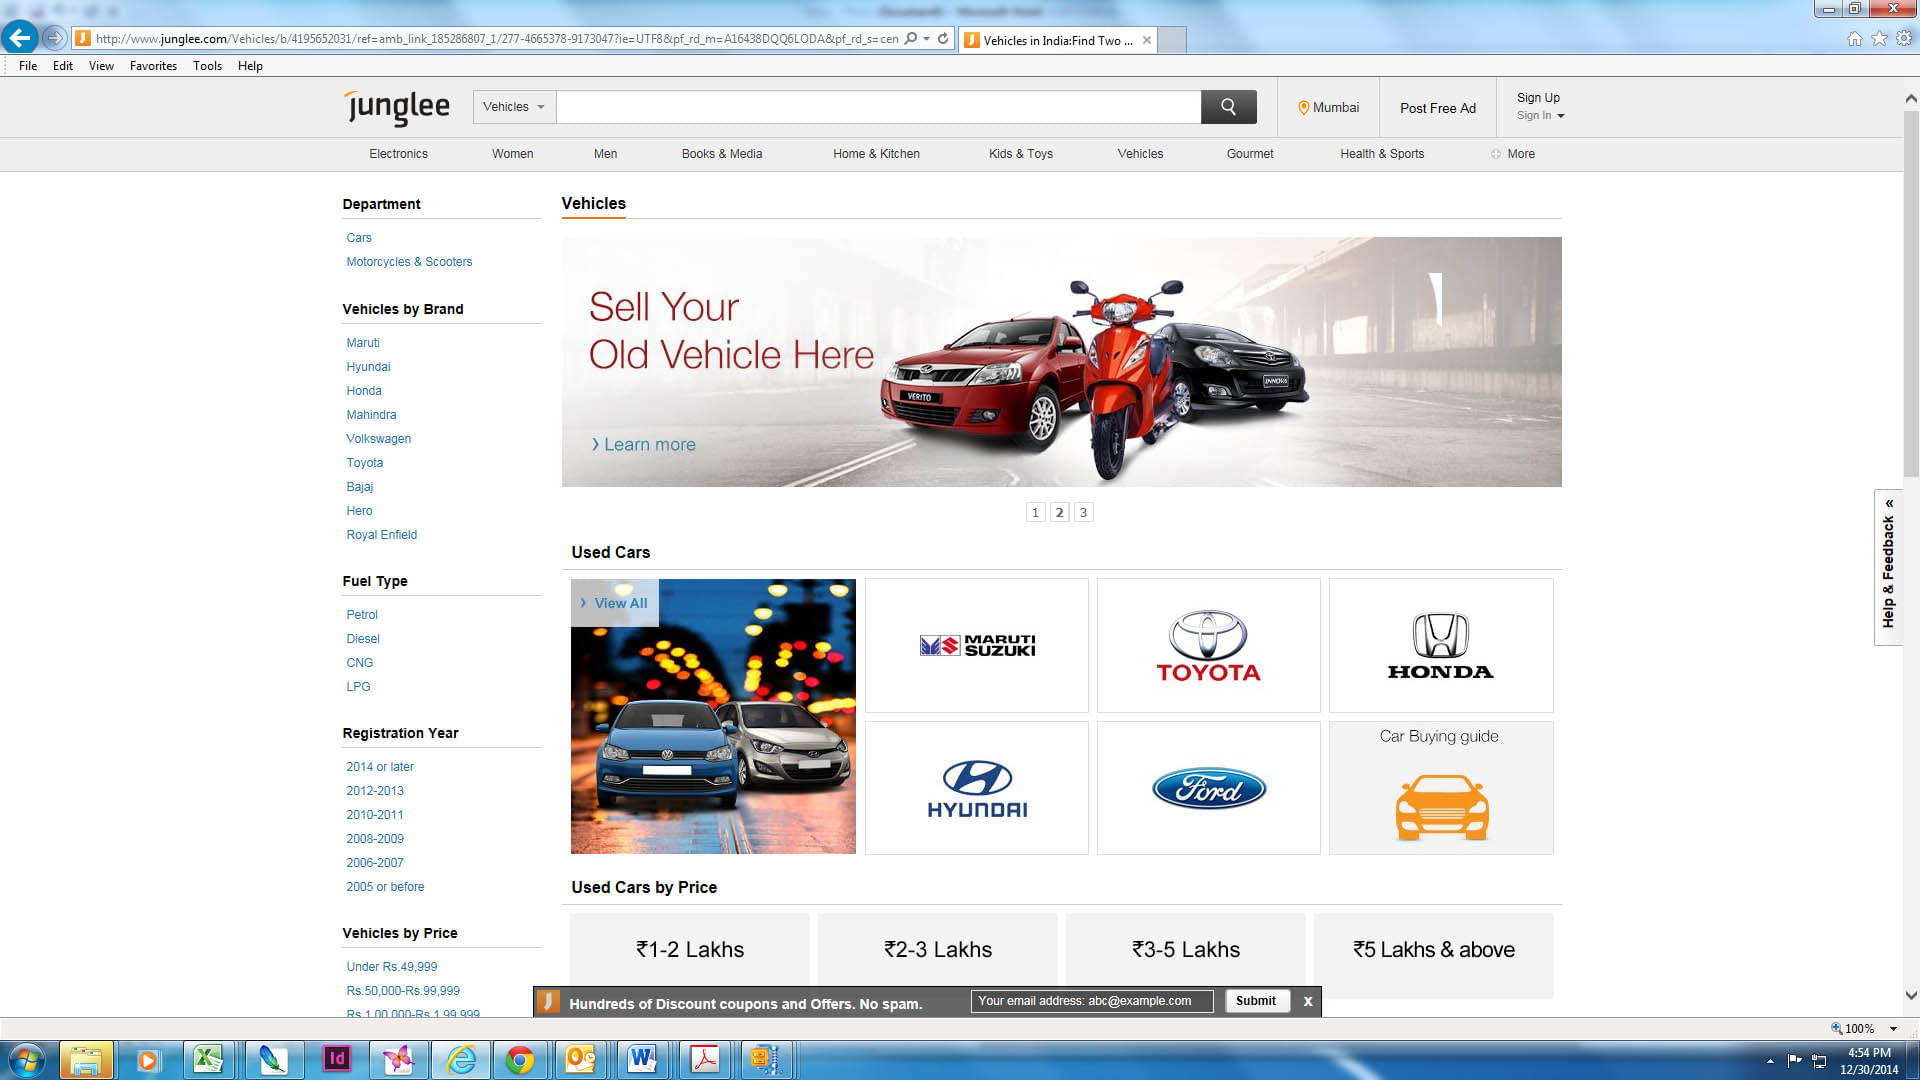
Task: Click the Post Free Ad link
Action: click(x=1437, y=108)
